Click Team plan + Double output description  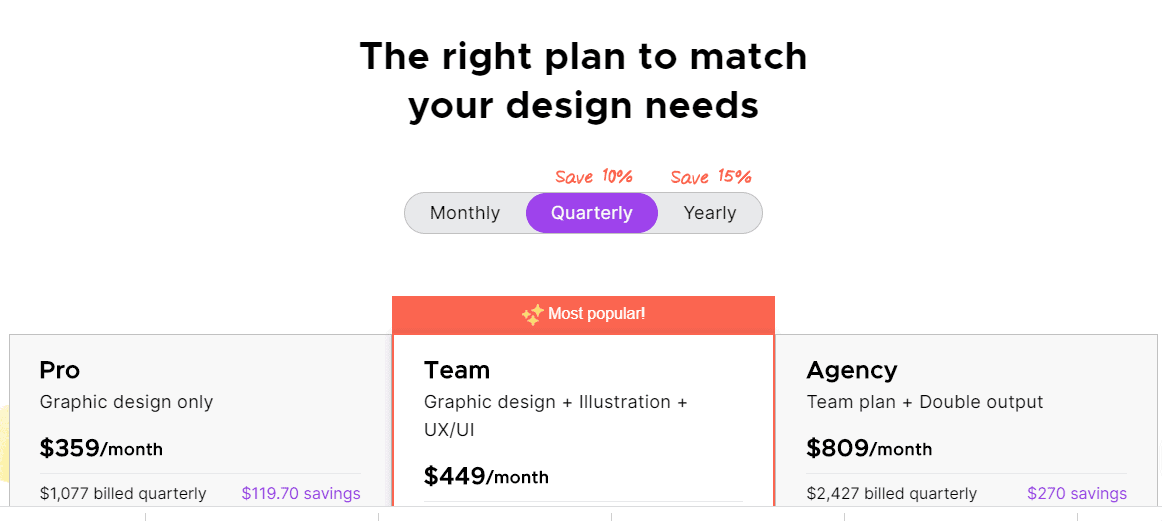[x=925, y=402]
